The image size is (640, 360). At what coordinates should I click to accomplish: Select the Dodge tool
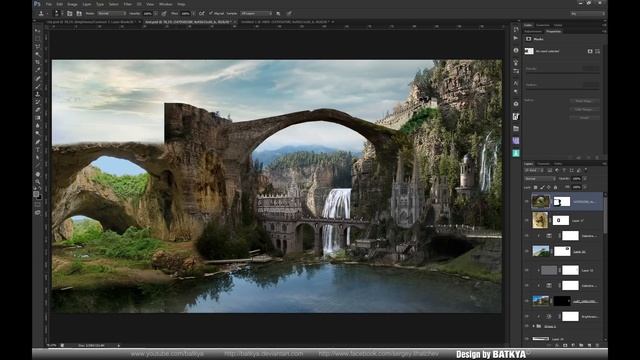pos(38,133)
